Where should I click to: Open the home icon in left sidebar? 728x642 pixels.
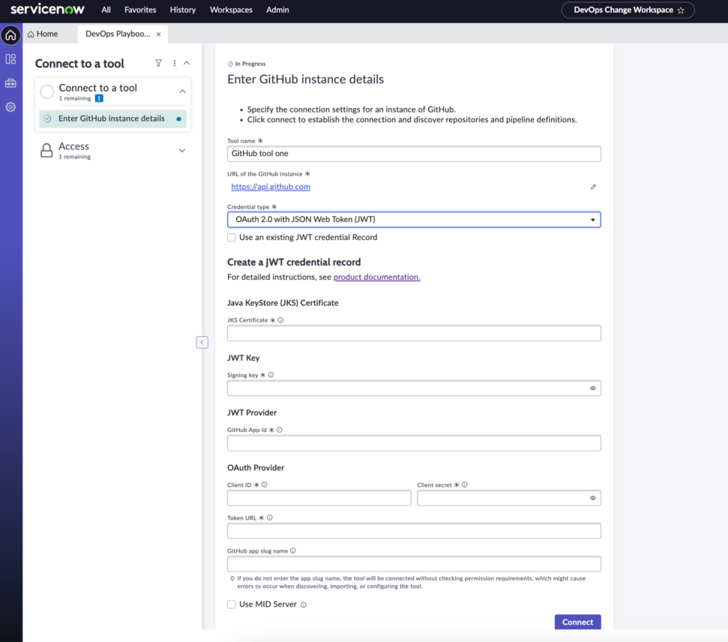11,35
